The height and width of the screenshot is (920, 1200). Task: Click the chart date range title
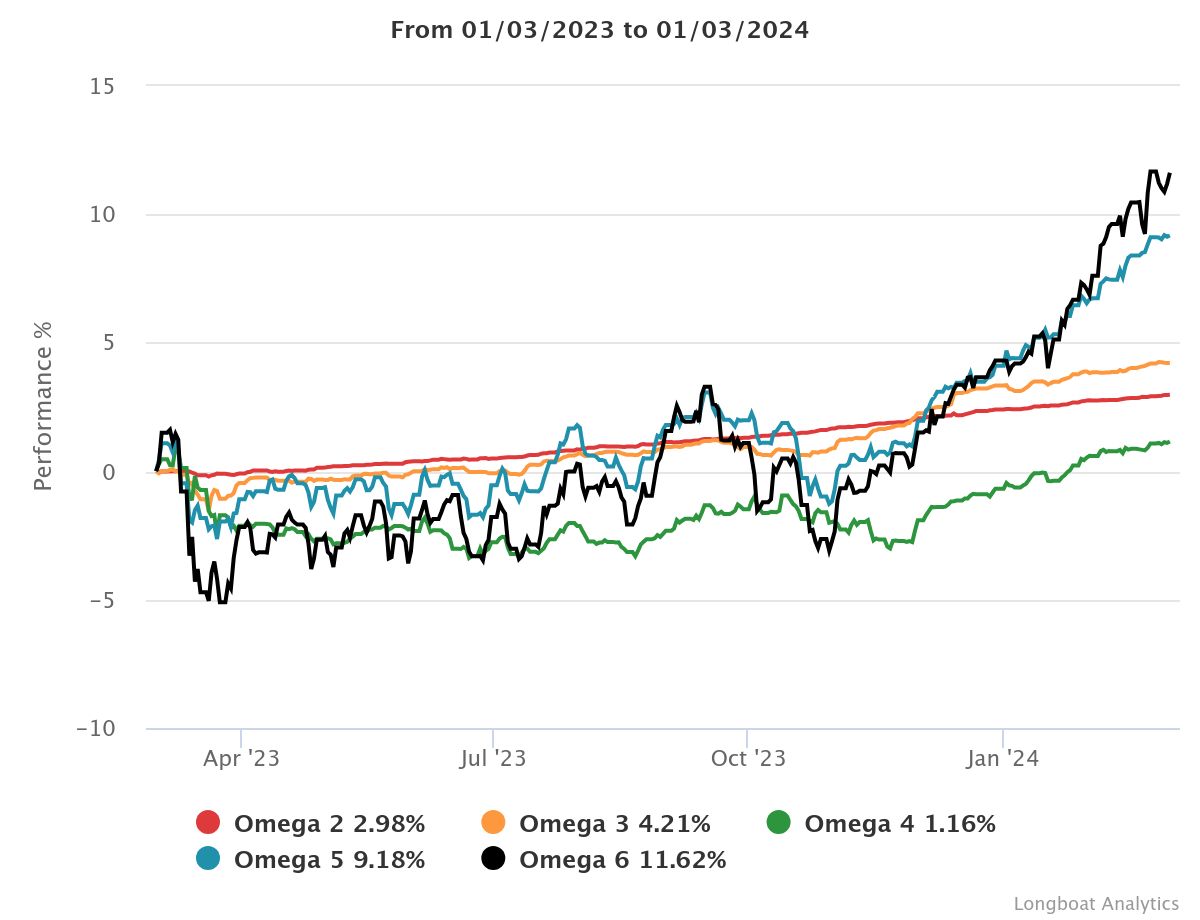(x=600, y=30)
